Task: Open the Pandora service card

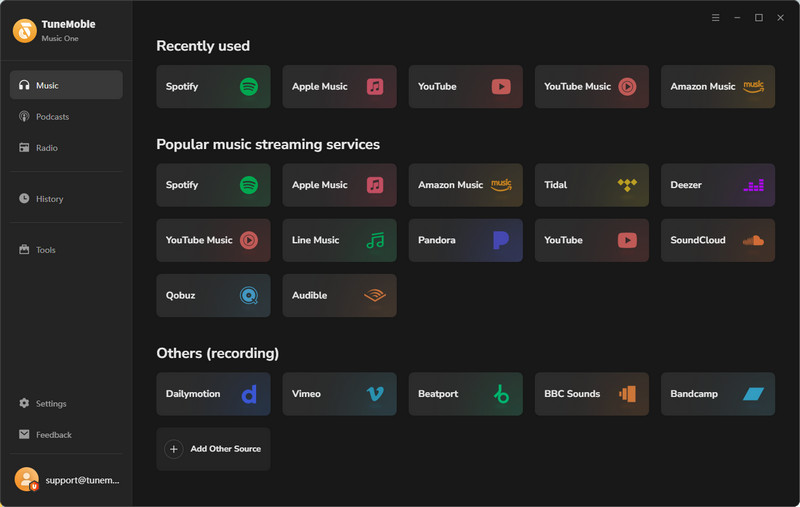Action: click(465, 240)
